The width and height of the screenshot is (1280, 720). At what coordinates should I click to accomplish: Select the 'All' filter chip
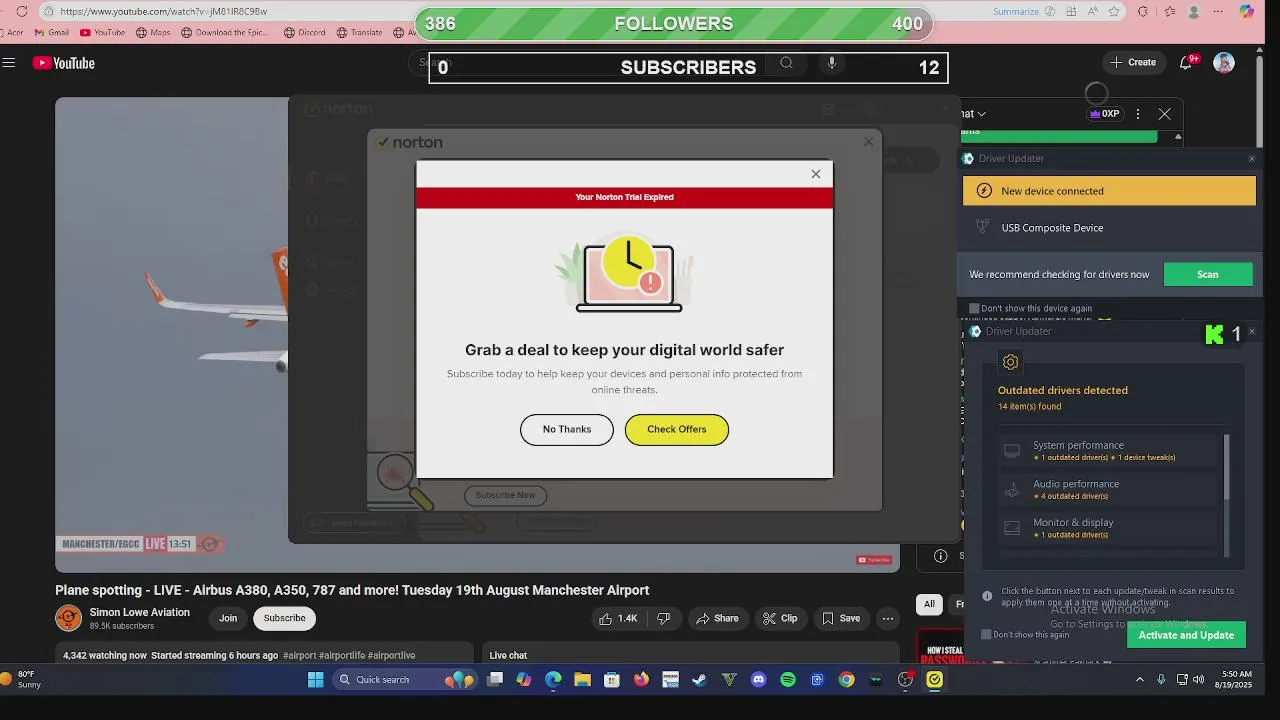(929, 604)
